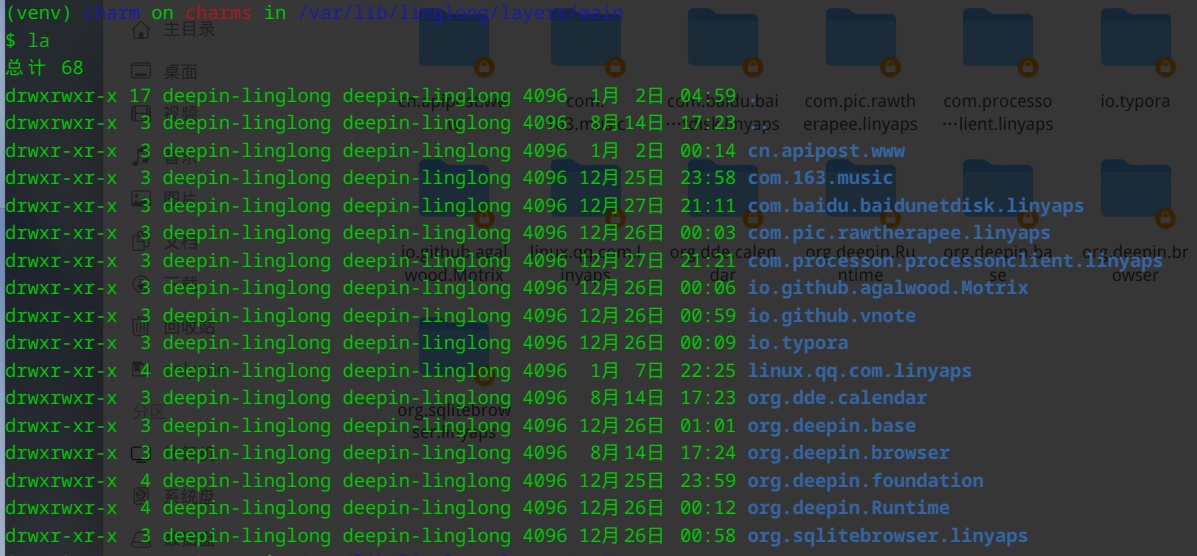Open 系统盘 system disk in file manager sidebar
Screen dimensions: 1197x556
point(141,496)
